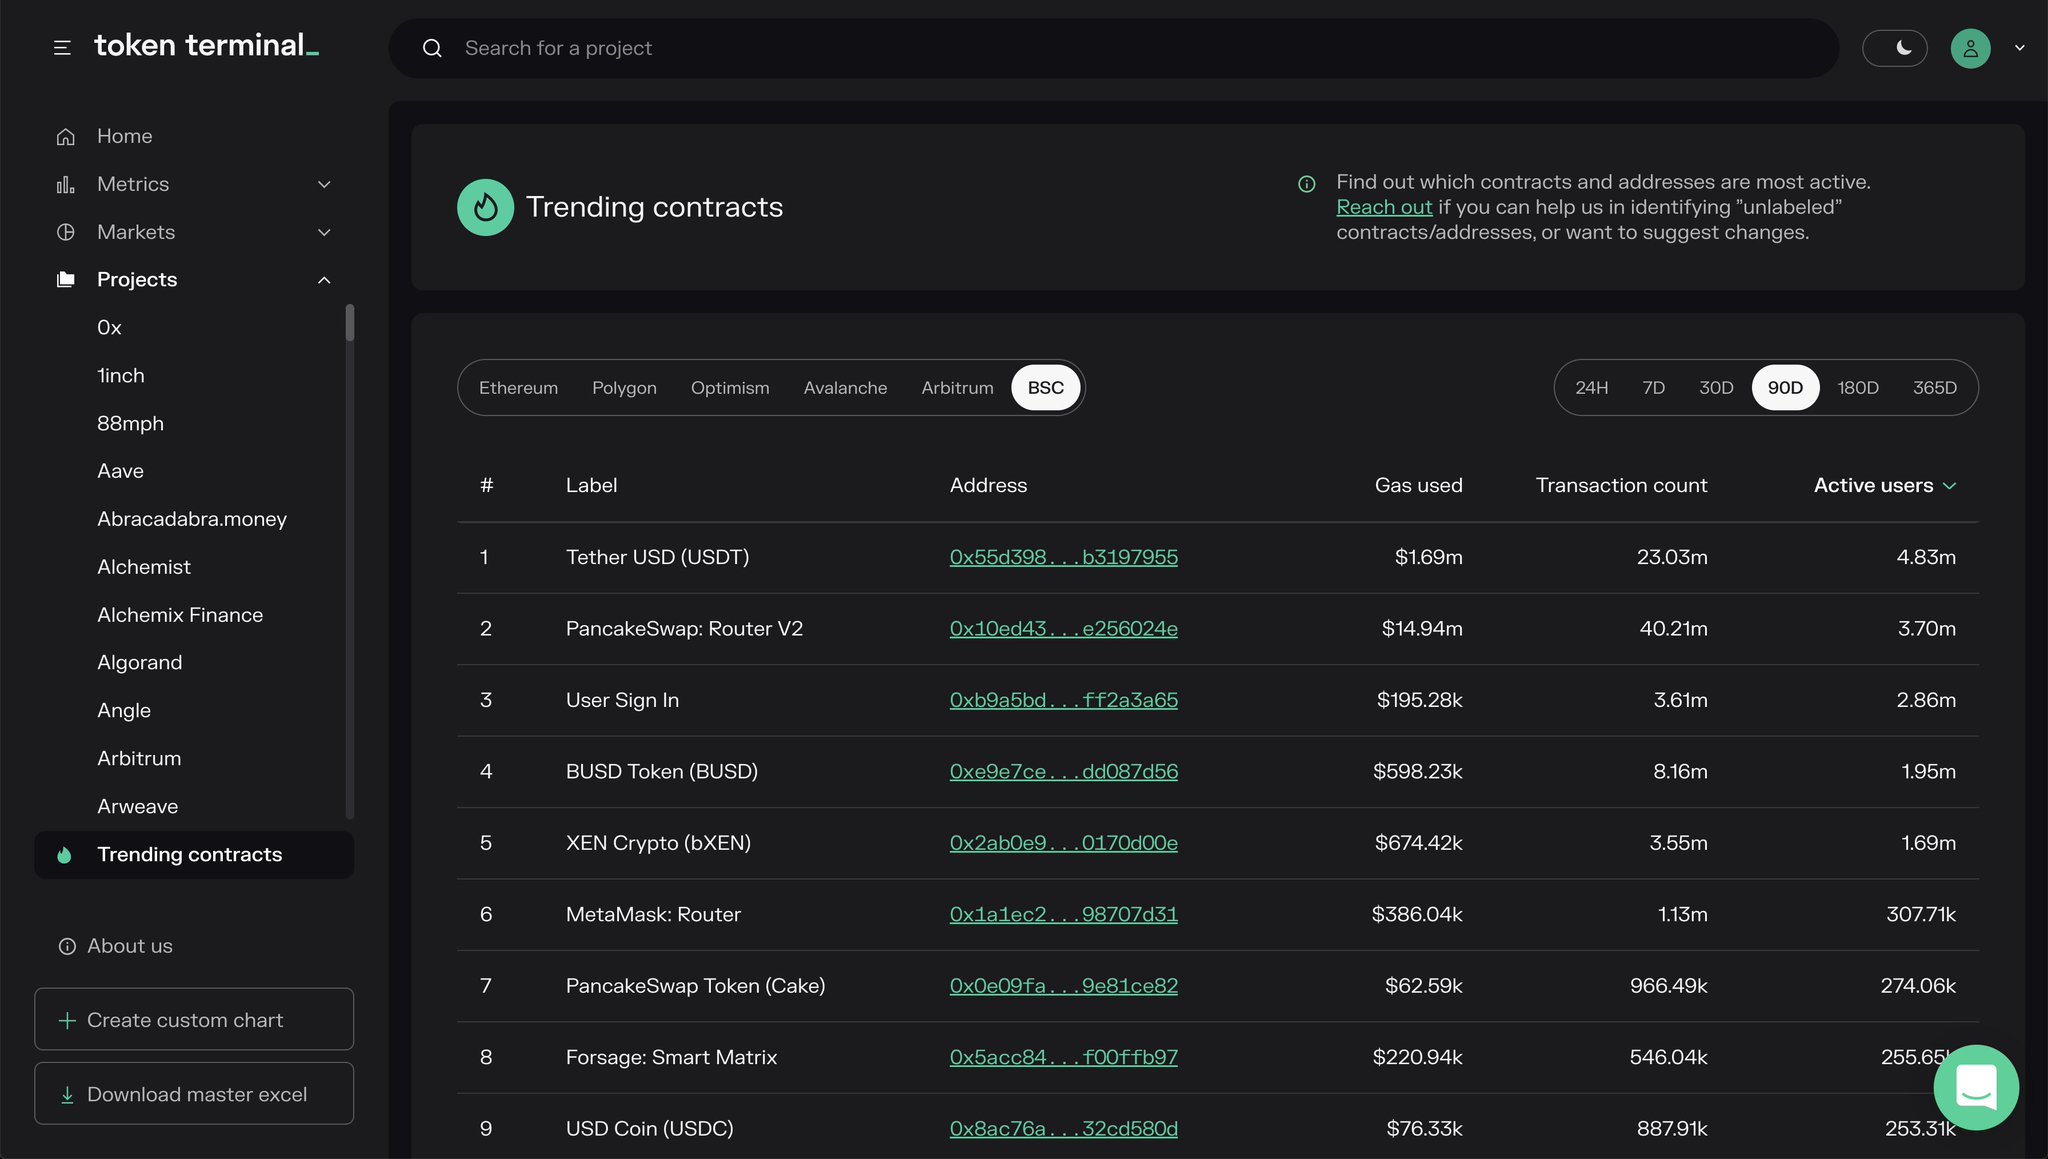This screenshot has width=2048, height=1159.
Task: Select the Trending contracts flame icon
Action: [x=64, y=855]
